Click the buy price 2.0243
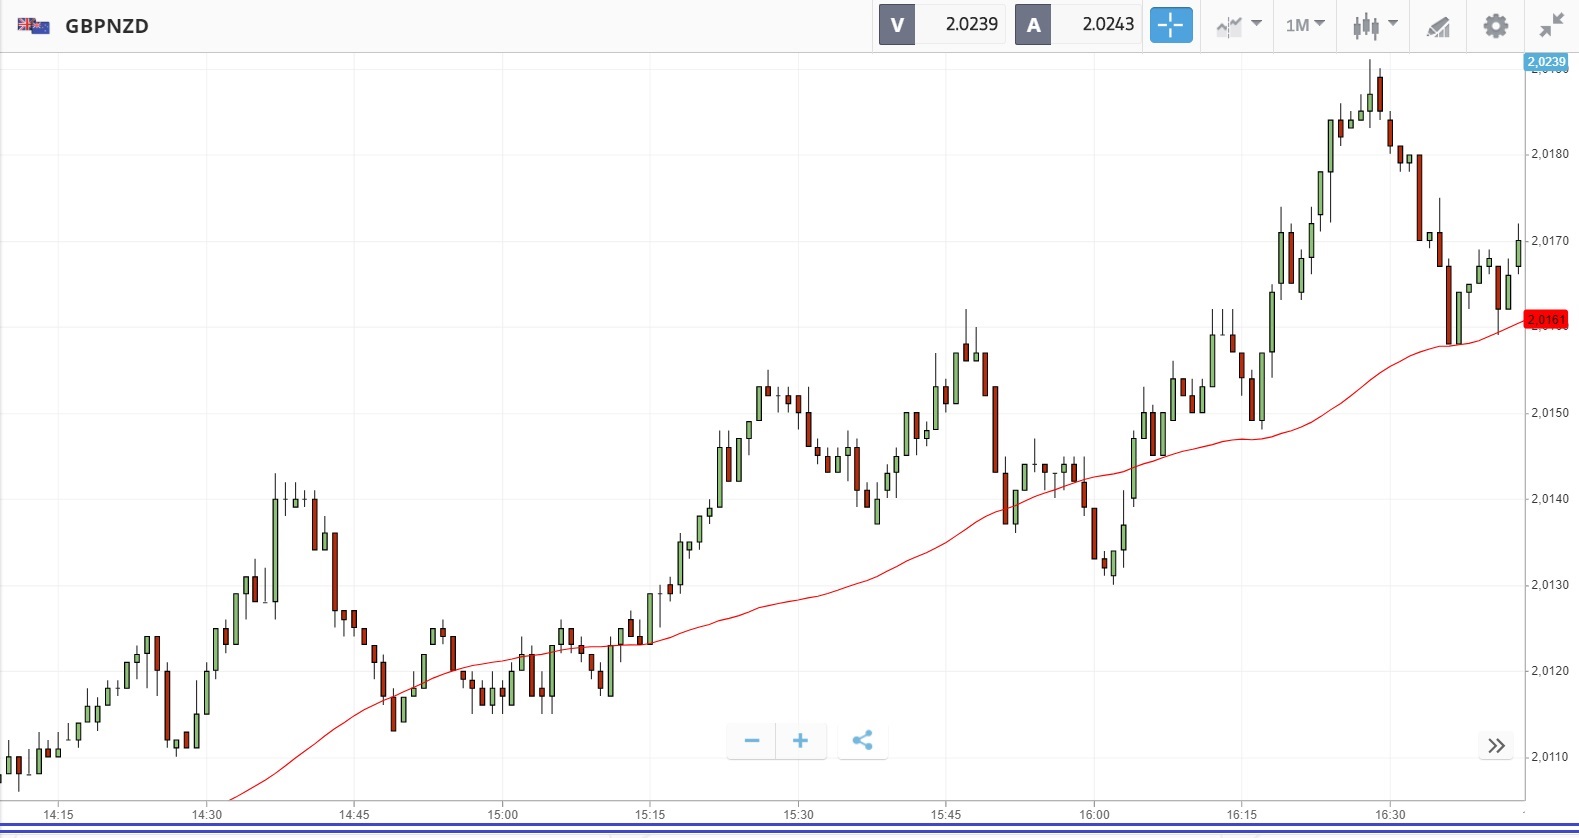The width and height of the screenshot is (1579, 838). click(1108, 25)
